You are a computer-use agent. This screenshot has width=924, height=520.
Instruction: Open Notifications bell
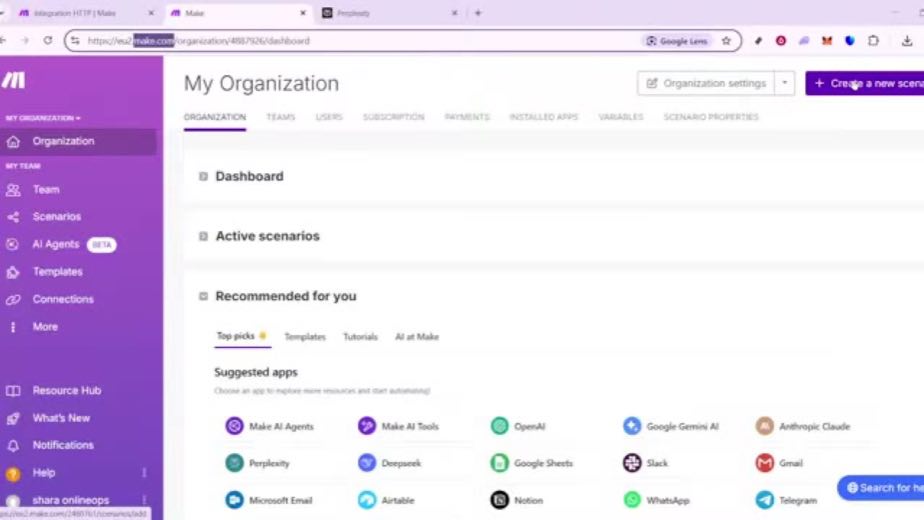pos(63,445)
